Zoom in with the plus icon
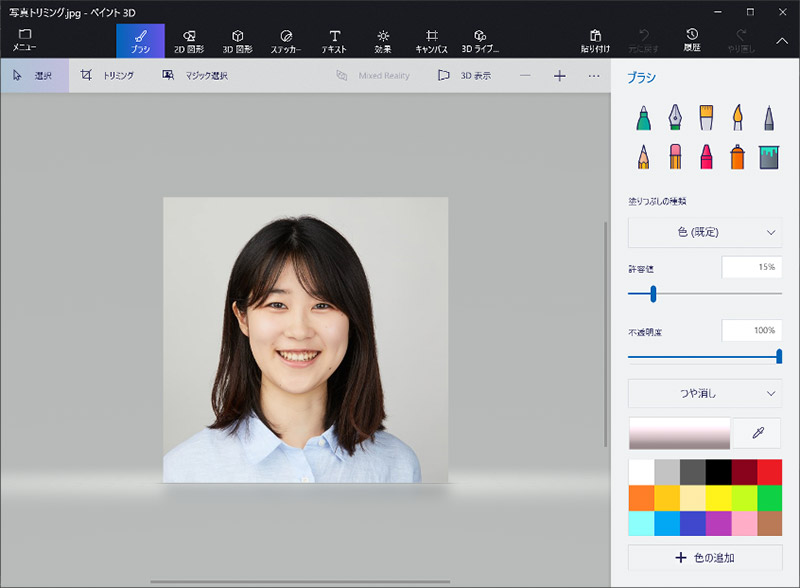800x588 pixels. click(x=560, y=75)
